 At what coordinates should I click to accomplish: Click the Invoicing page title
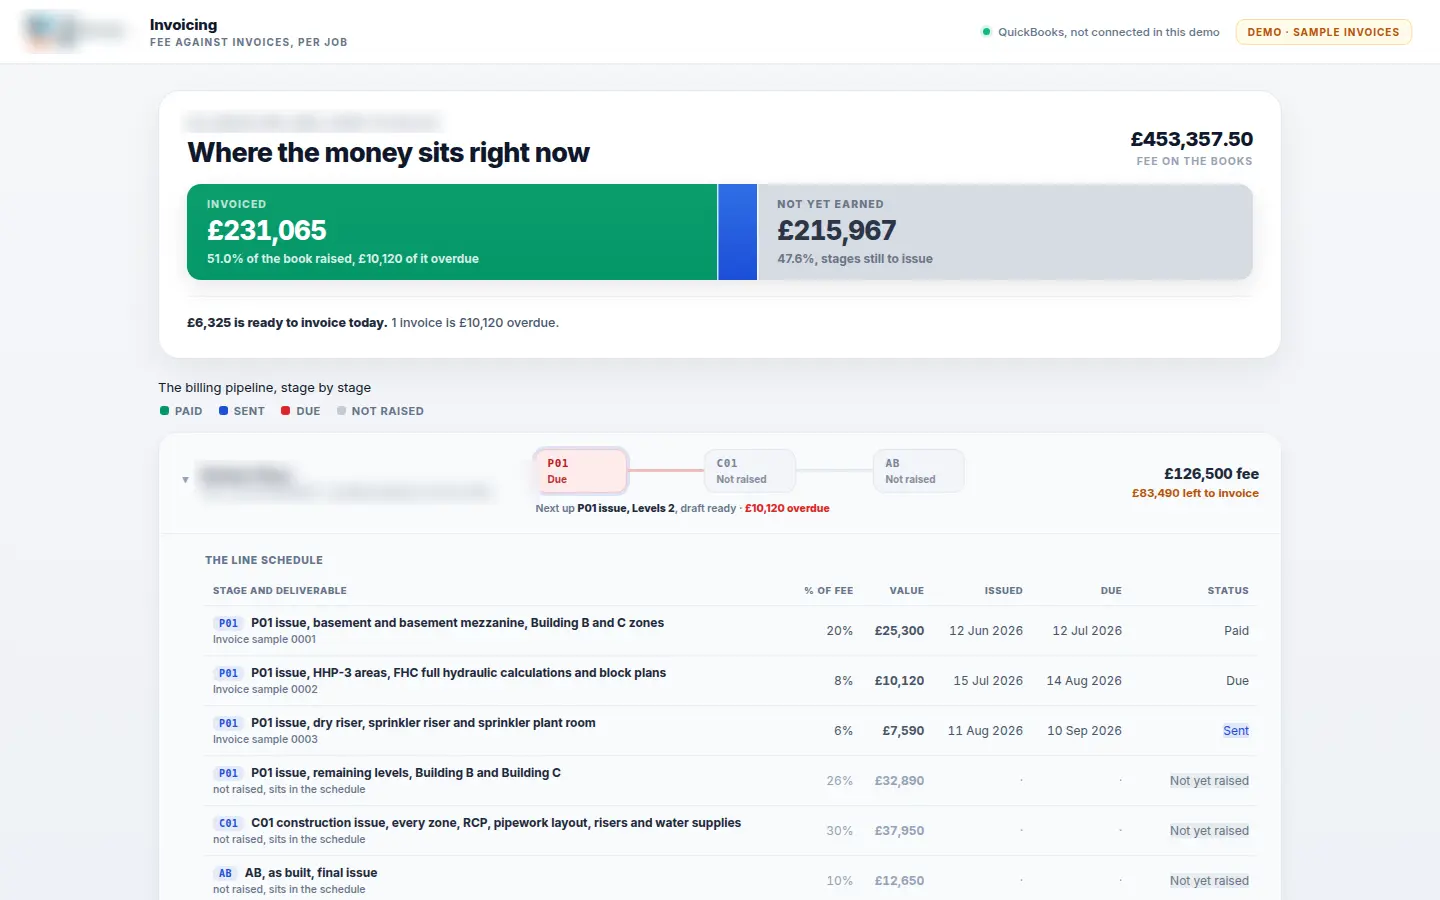tap(183, 25)
